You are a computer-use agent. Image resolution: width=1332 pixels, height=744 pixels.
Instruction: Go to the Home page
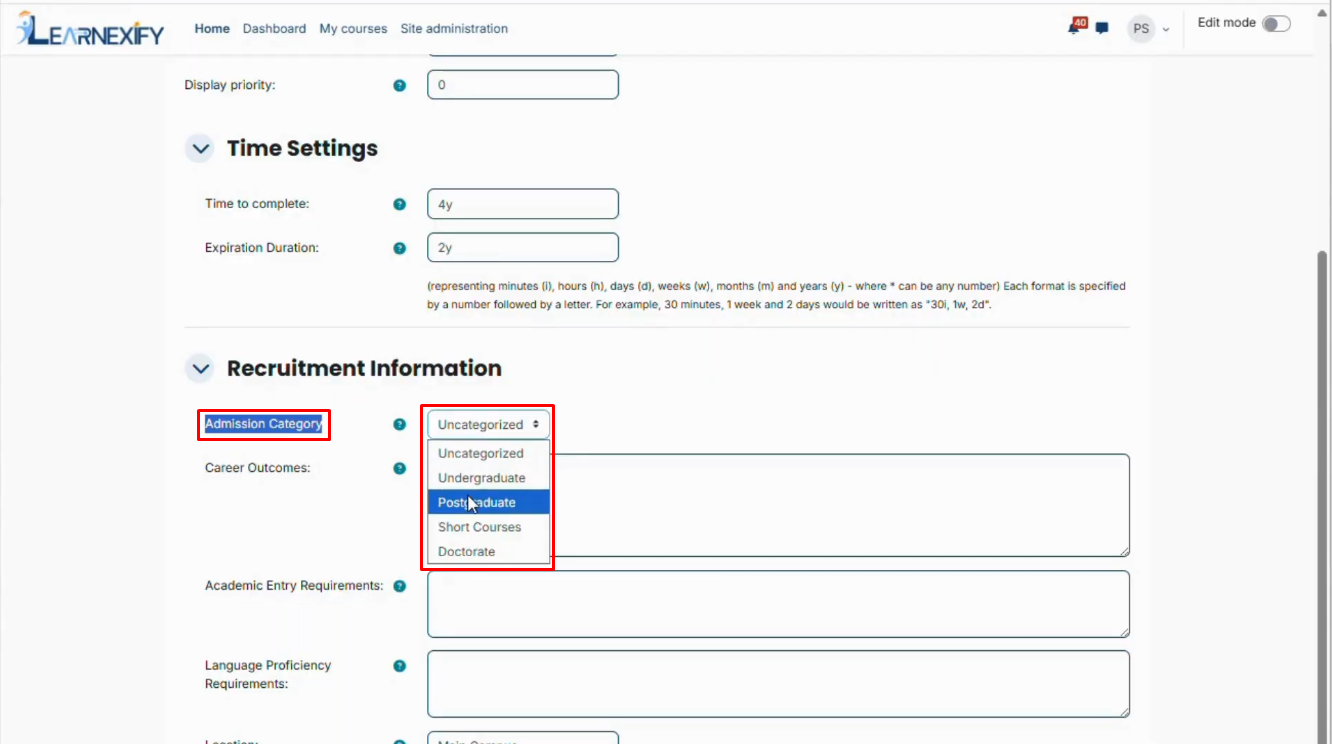point(212,29)
